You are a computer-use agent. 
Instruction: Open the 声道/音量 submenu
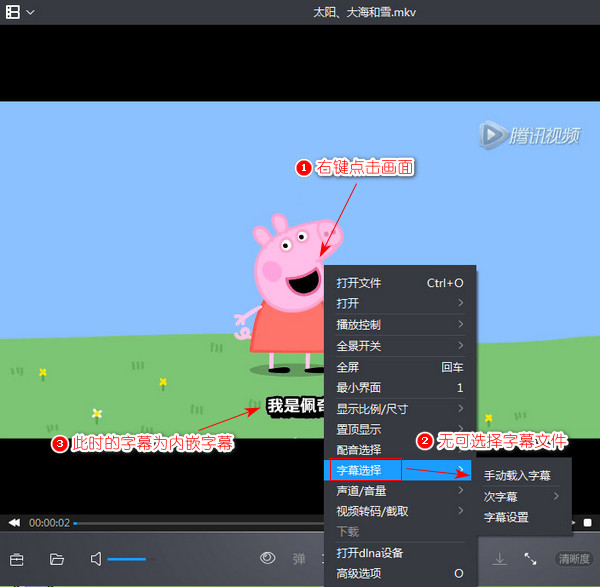point(400,491)
